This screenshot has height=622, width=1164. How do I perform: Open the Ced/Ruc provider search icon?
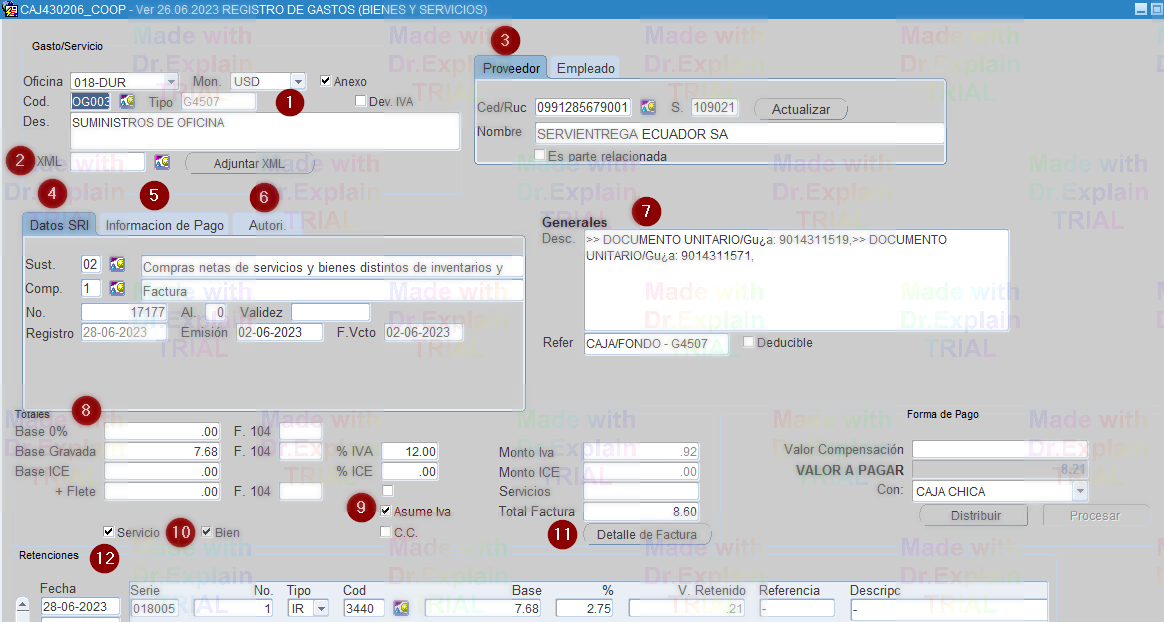tap(648, 107)
